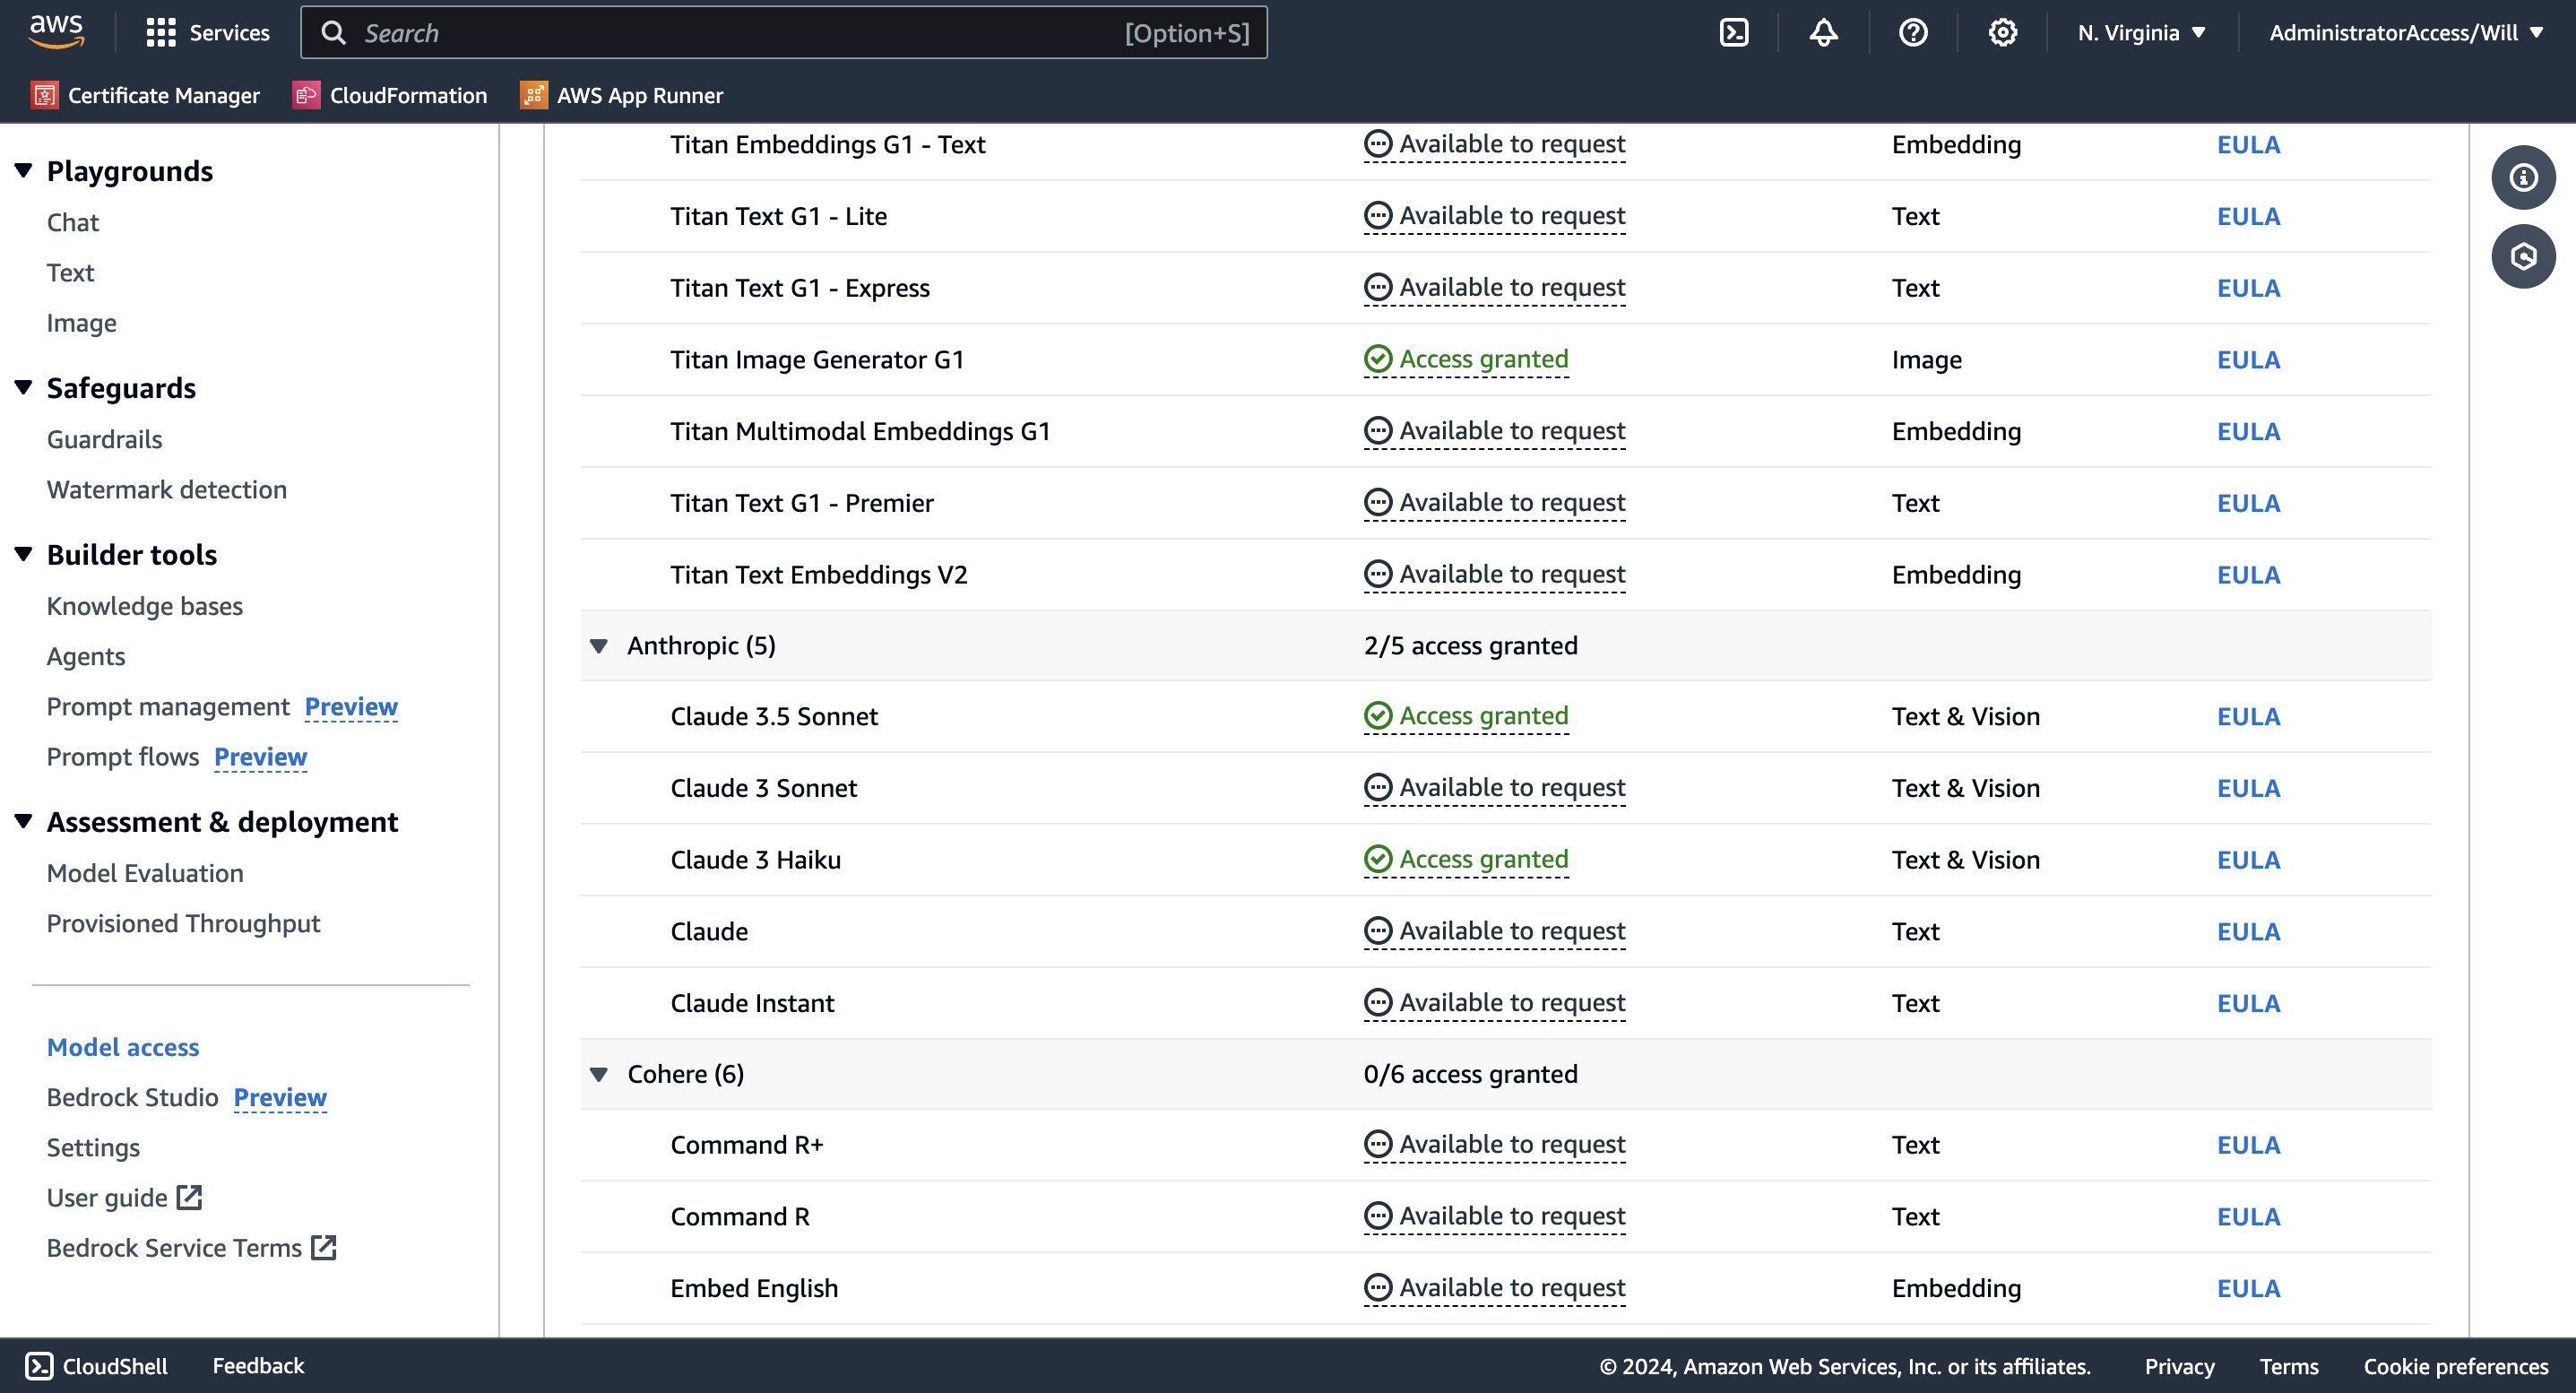The width and height of the screenshot is (2576, 1393).
Task: Open Bedrock Studio
Action: coord(133,1097)
